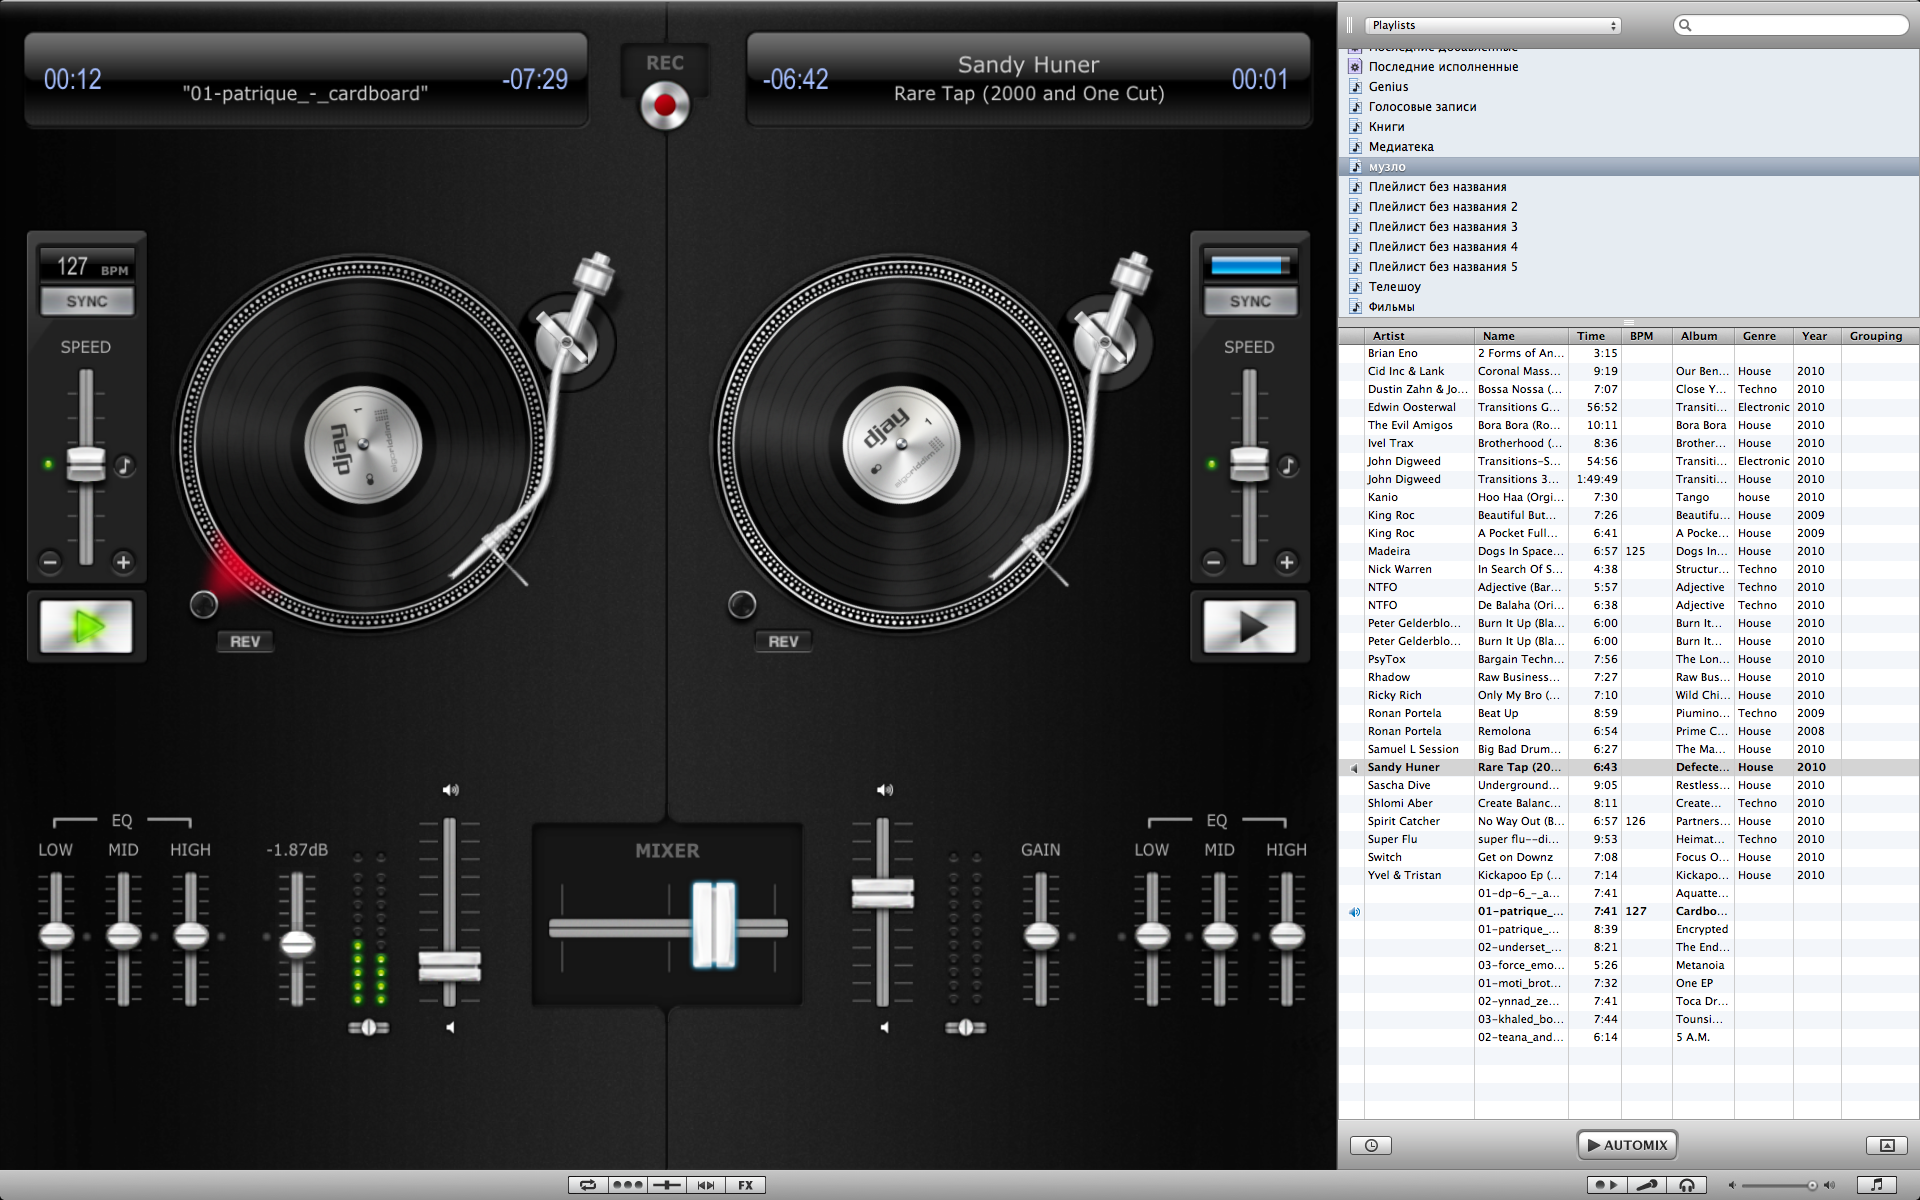Toggle key lock note on right deck
Viewport: 1920px width, 1200px height.
pos(1288,465)
